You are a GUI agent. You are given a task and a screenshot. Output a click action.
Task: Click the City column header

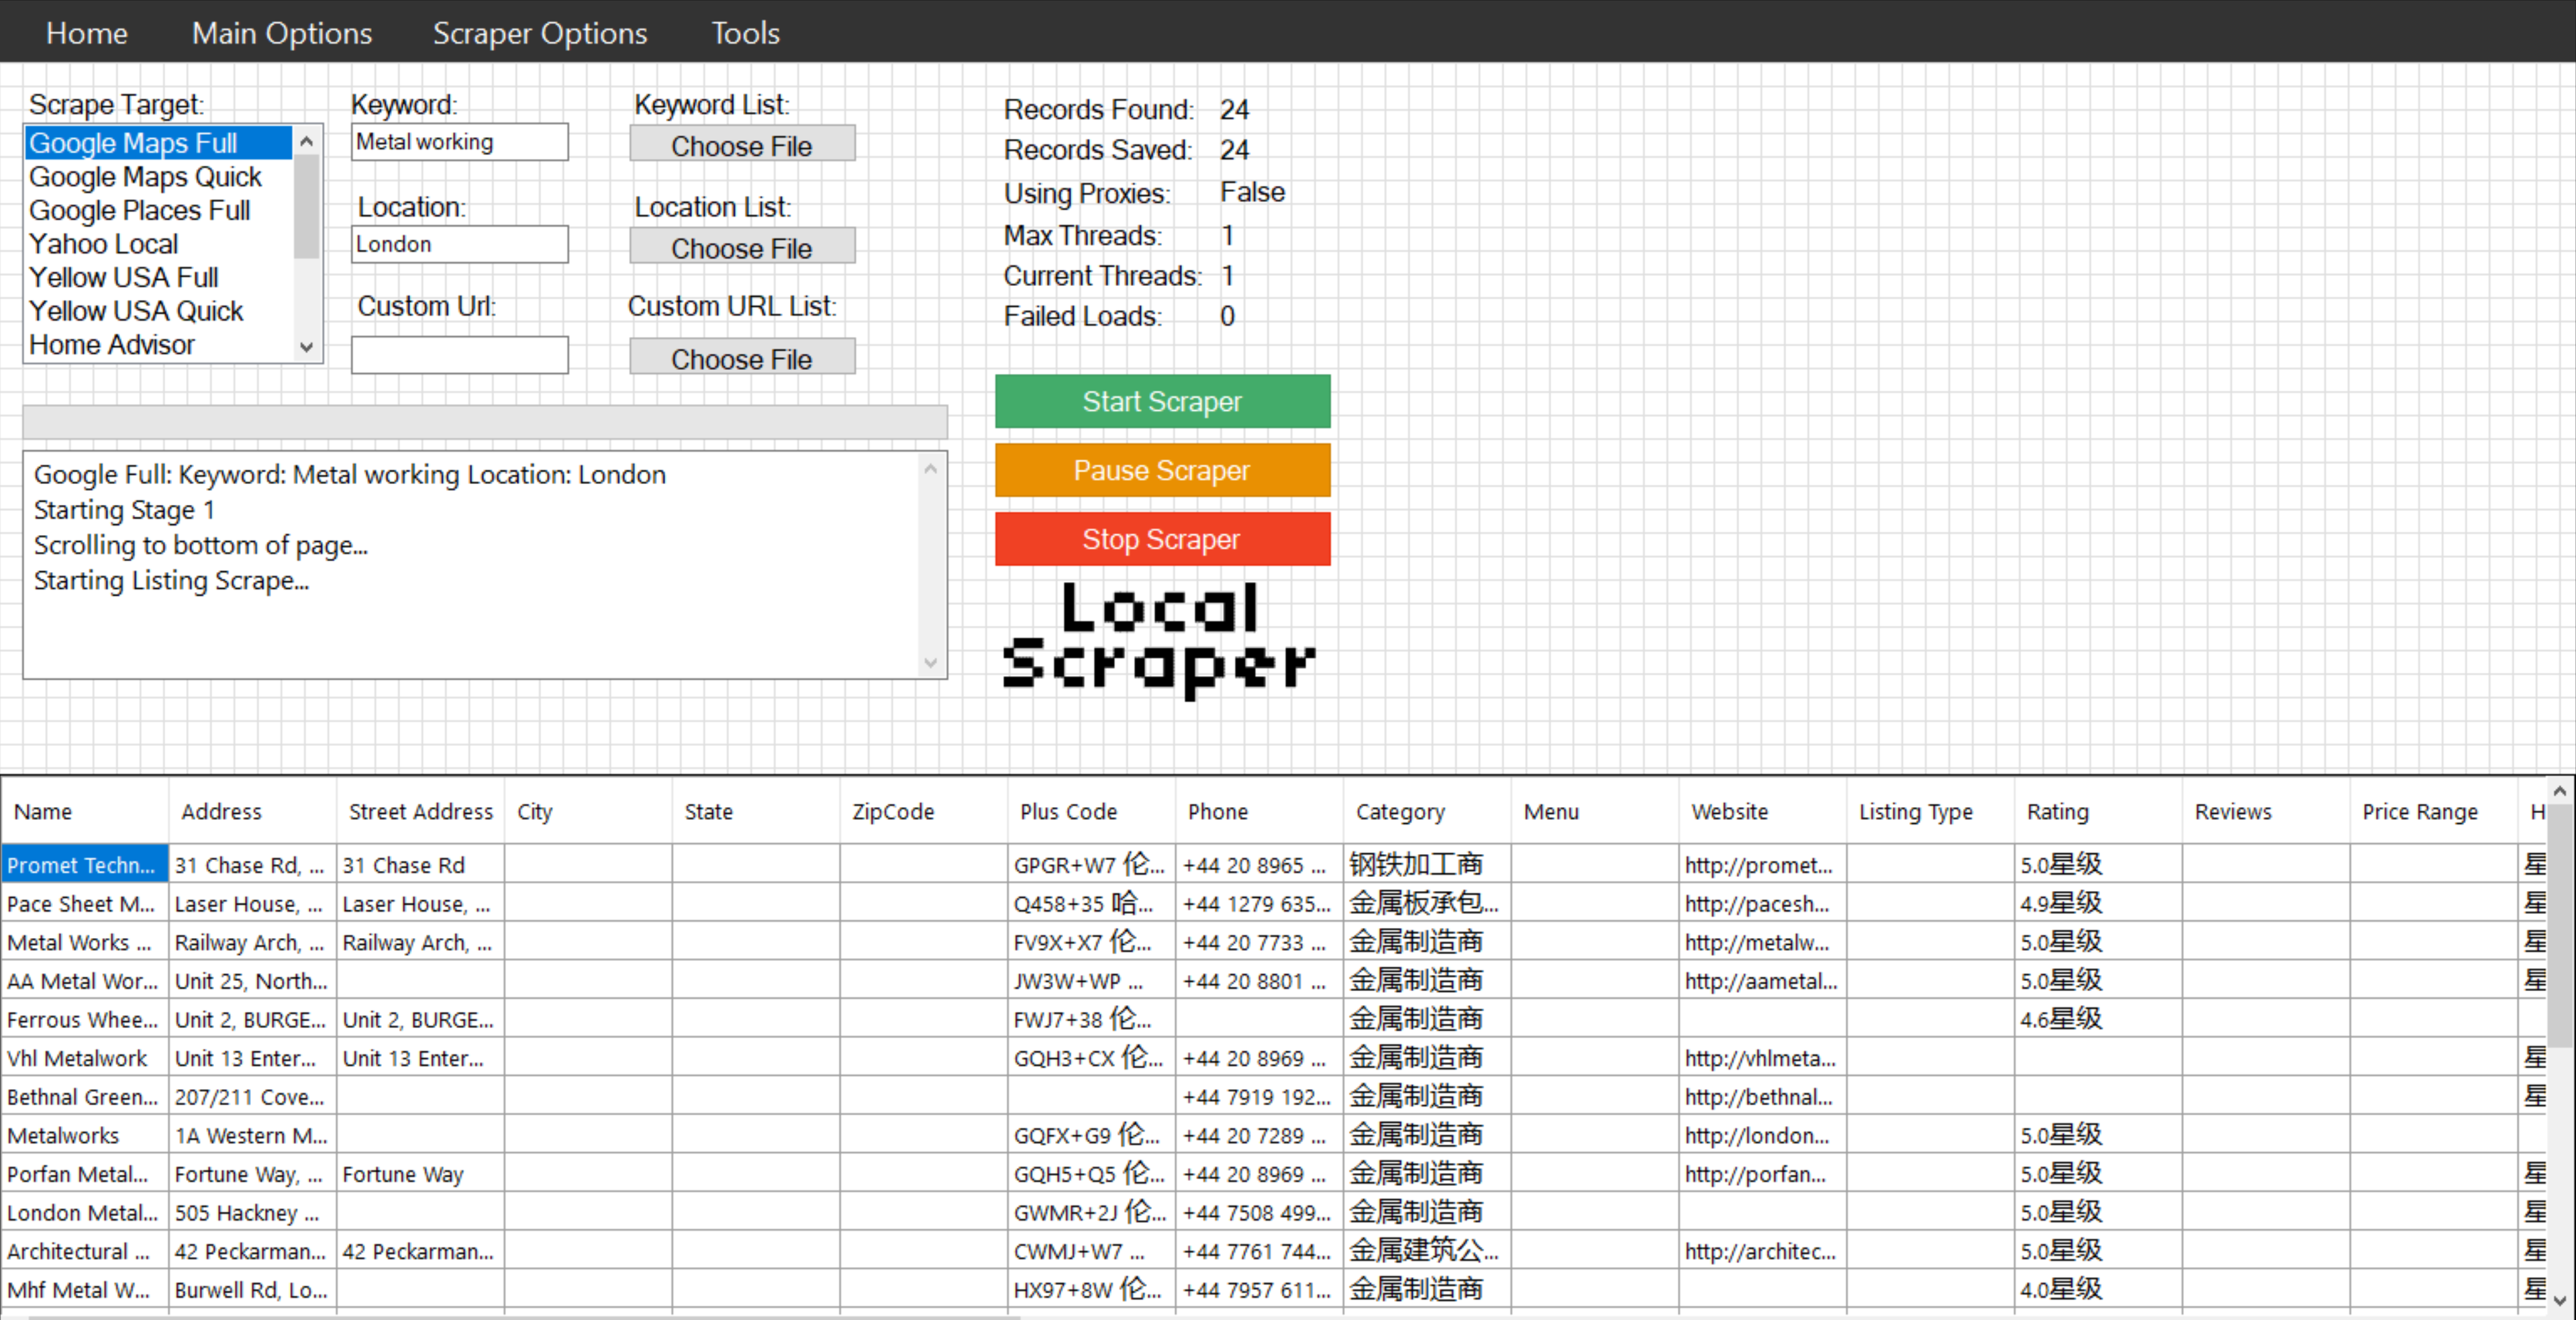point(588,811)
